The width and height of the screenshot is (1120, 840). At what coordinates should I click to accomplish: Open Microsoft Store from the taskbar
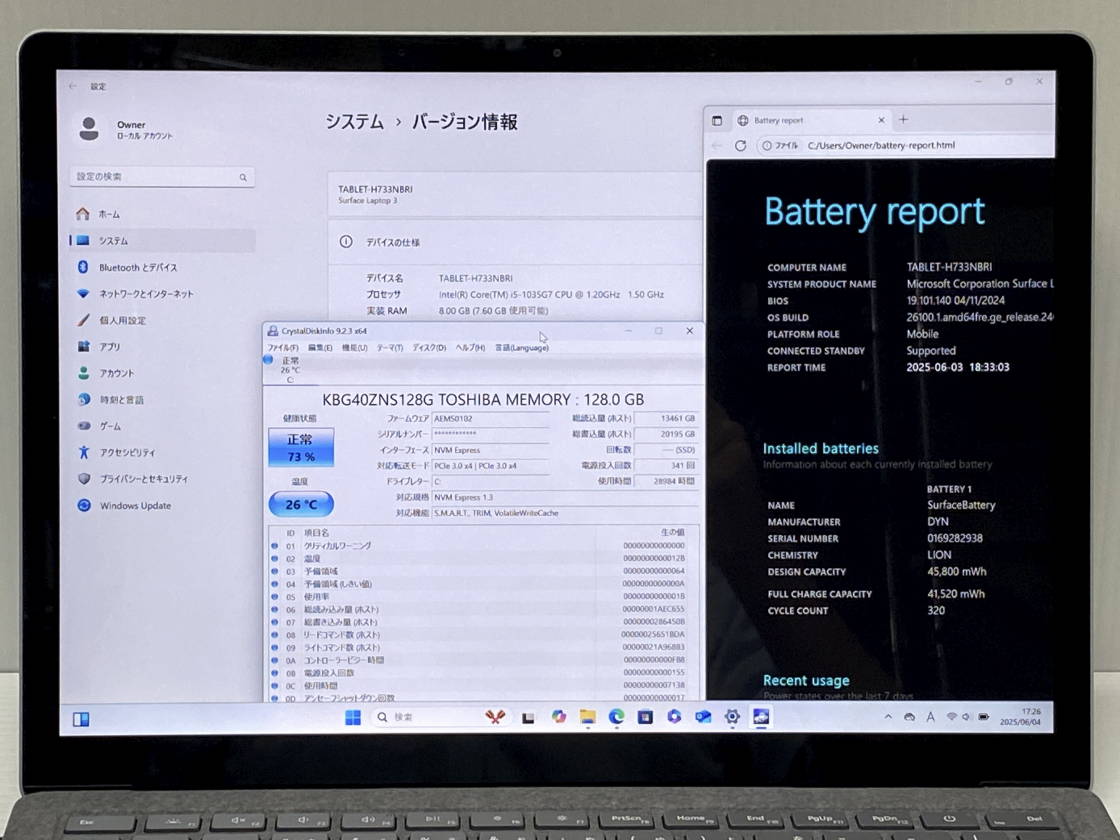[x=645, y=716]
